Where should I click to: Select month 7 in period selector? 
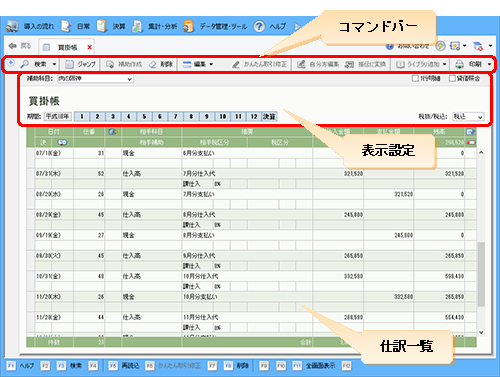tap(175, 116)
